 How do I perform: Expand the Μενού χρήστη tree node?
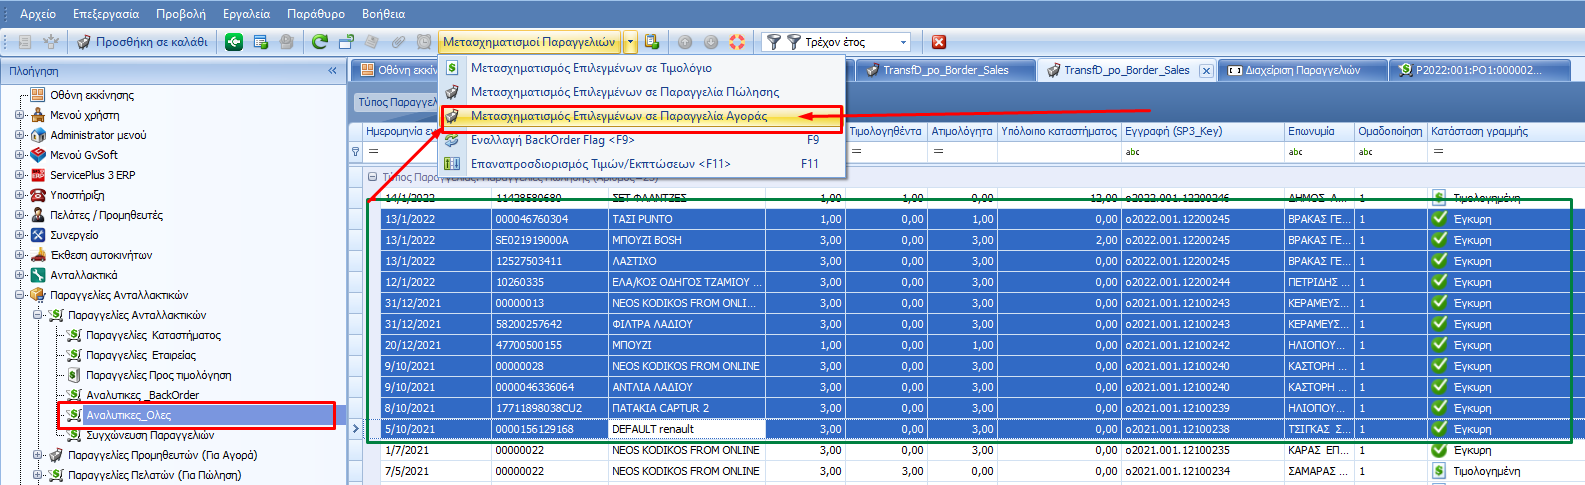19,115
